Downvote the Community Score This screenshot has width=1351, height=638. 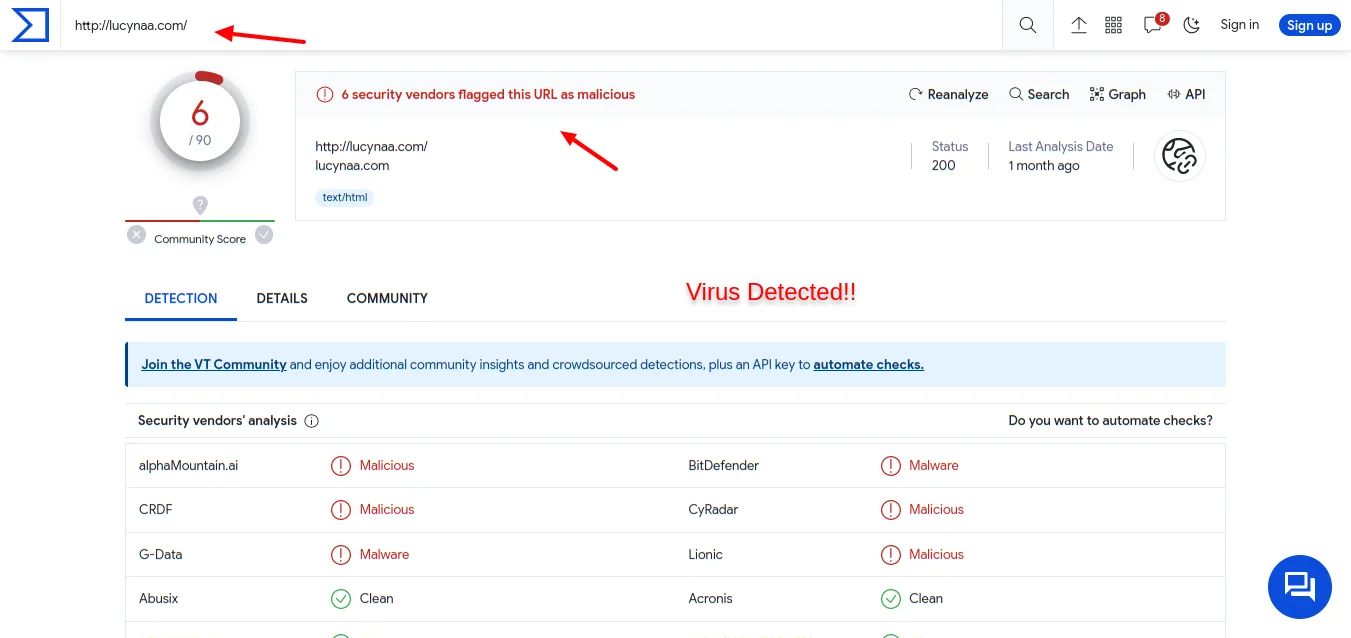pos(136,234)
